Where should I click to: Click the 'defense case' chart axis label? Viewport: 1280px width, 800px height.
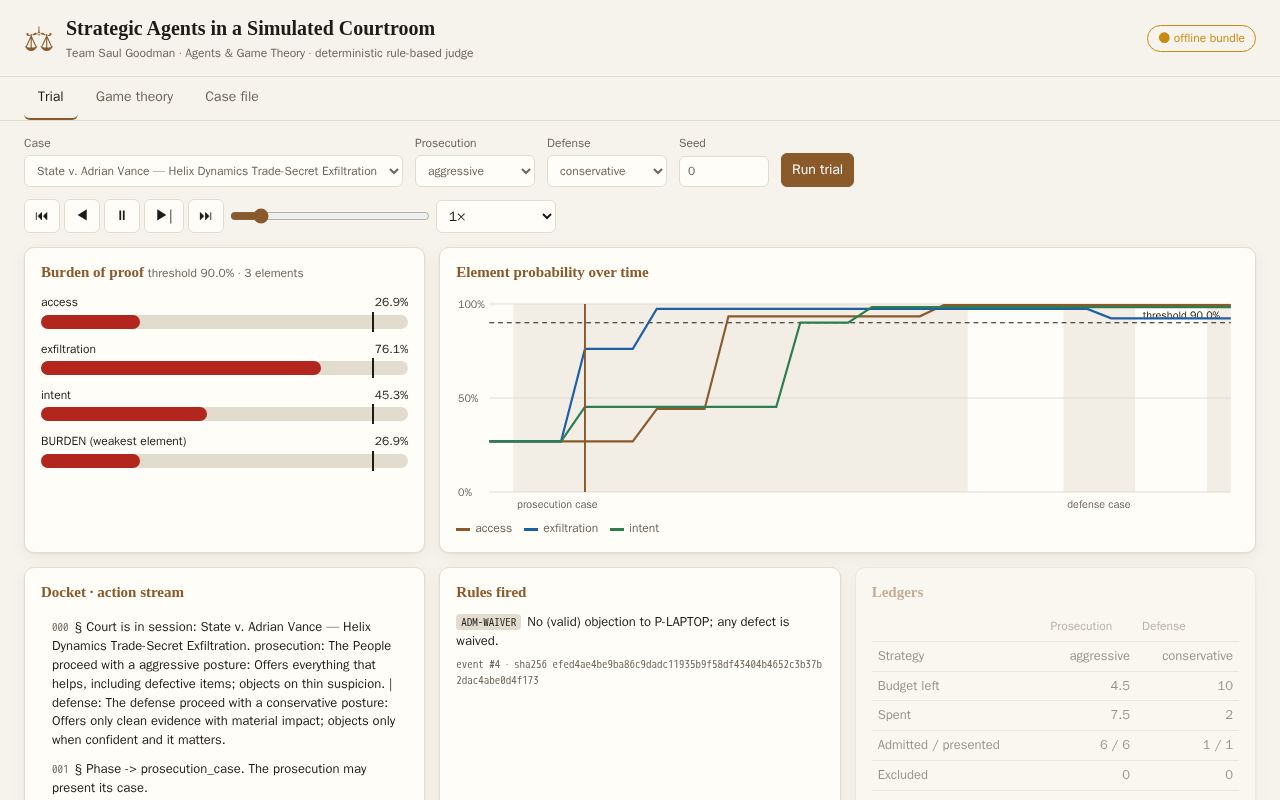(x=1098, y=504)
